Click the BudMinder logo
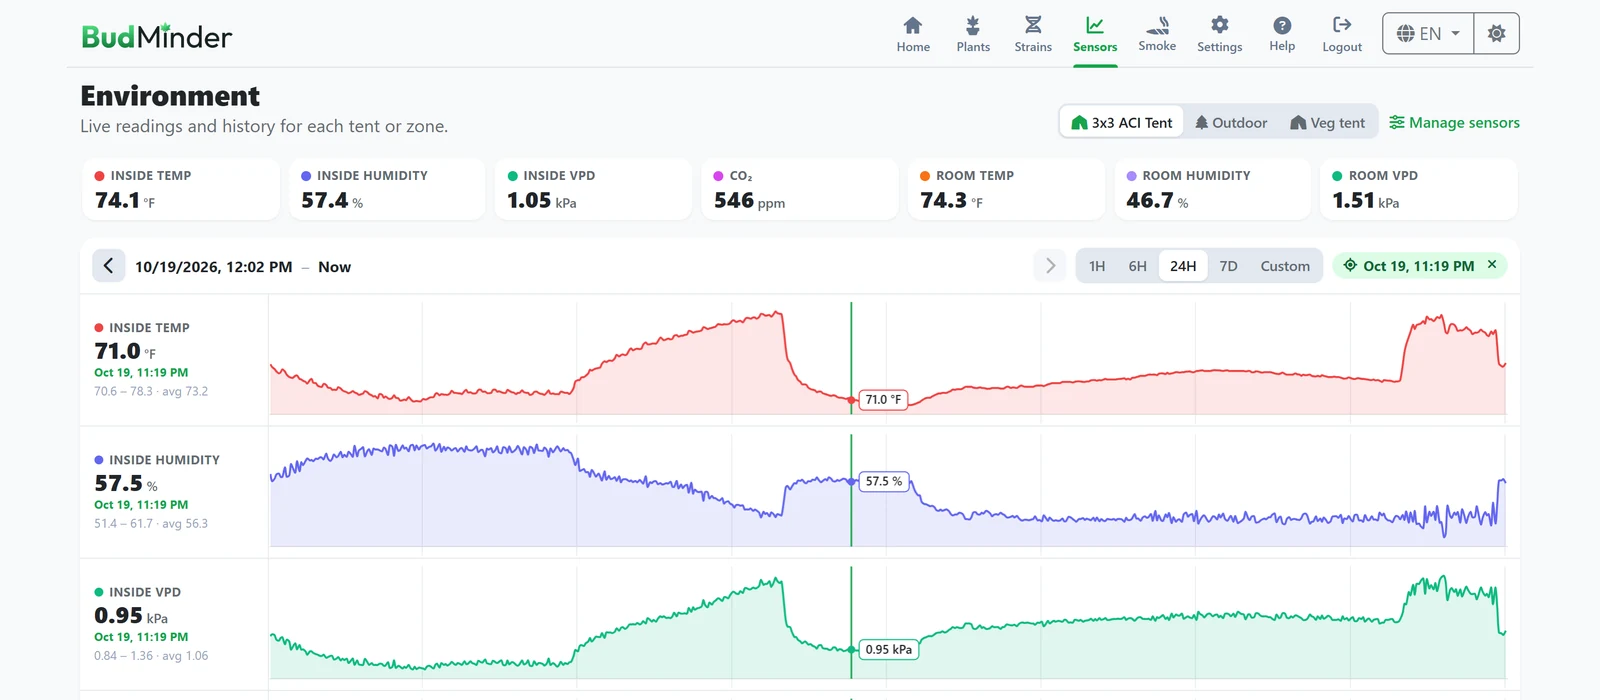Viewport: 1600px width, 700px height. 156,37
